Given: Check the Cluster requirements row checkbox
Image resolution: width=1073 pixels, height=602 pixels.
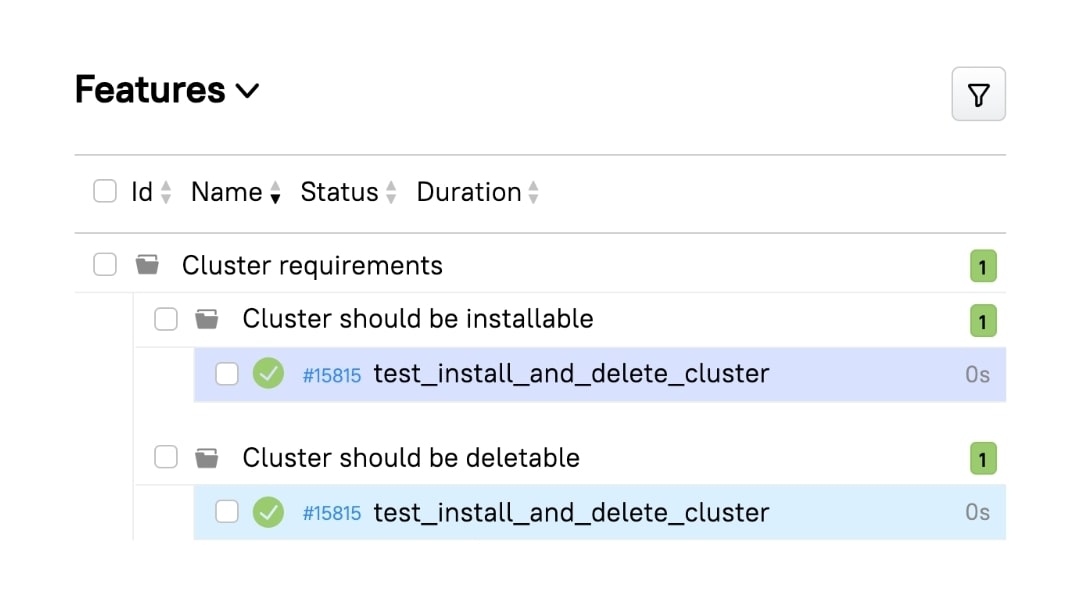Looking at the screenshot, I should 105,264.
